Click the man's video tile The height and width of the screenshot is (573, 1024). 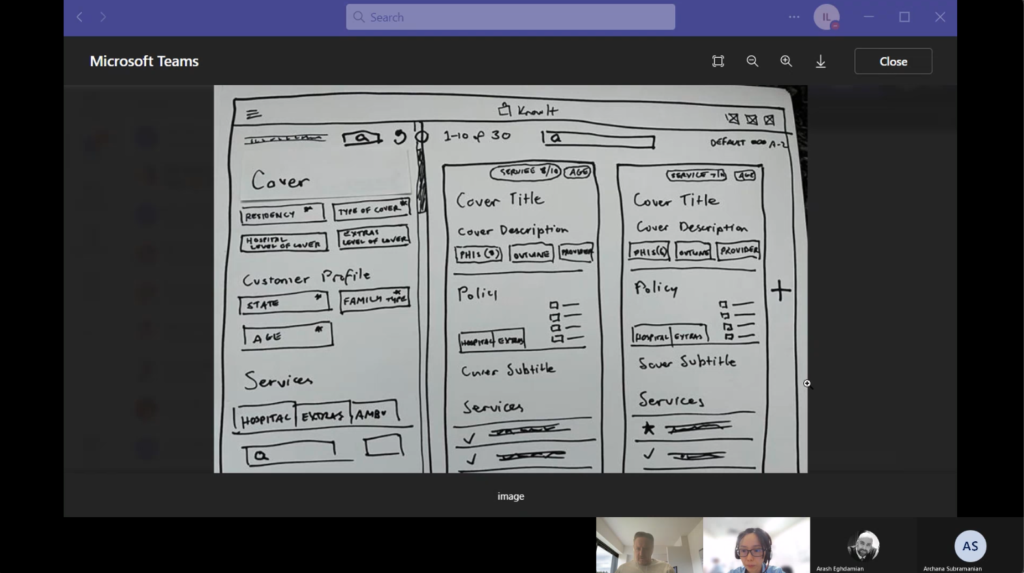tap(649, 545)
